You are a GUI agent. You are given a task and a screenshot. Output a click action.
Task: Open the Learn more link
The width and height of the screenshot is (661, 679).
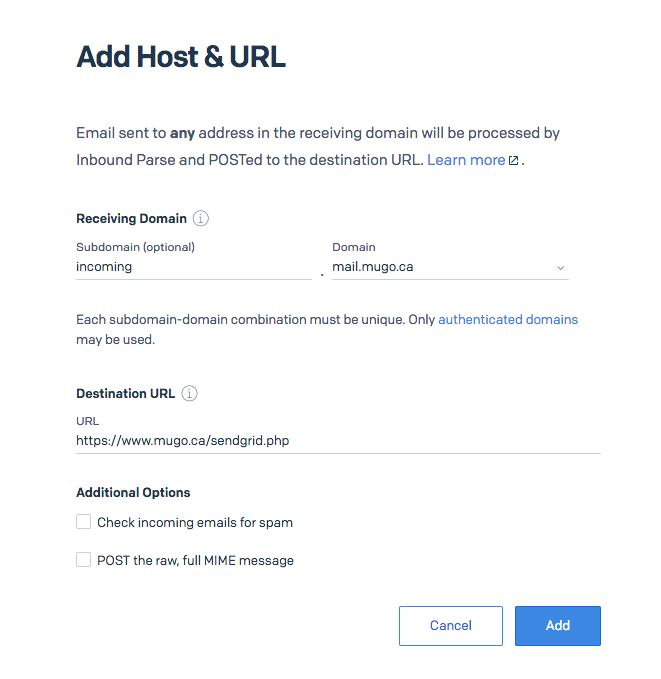466,160
